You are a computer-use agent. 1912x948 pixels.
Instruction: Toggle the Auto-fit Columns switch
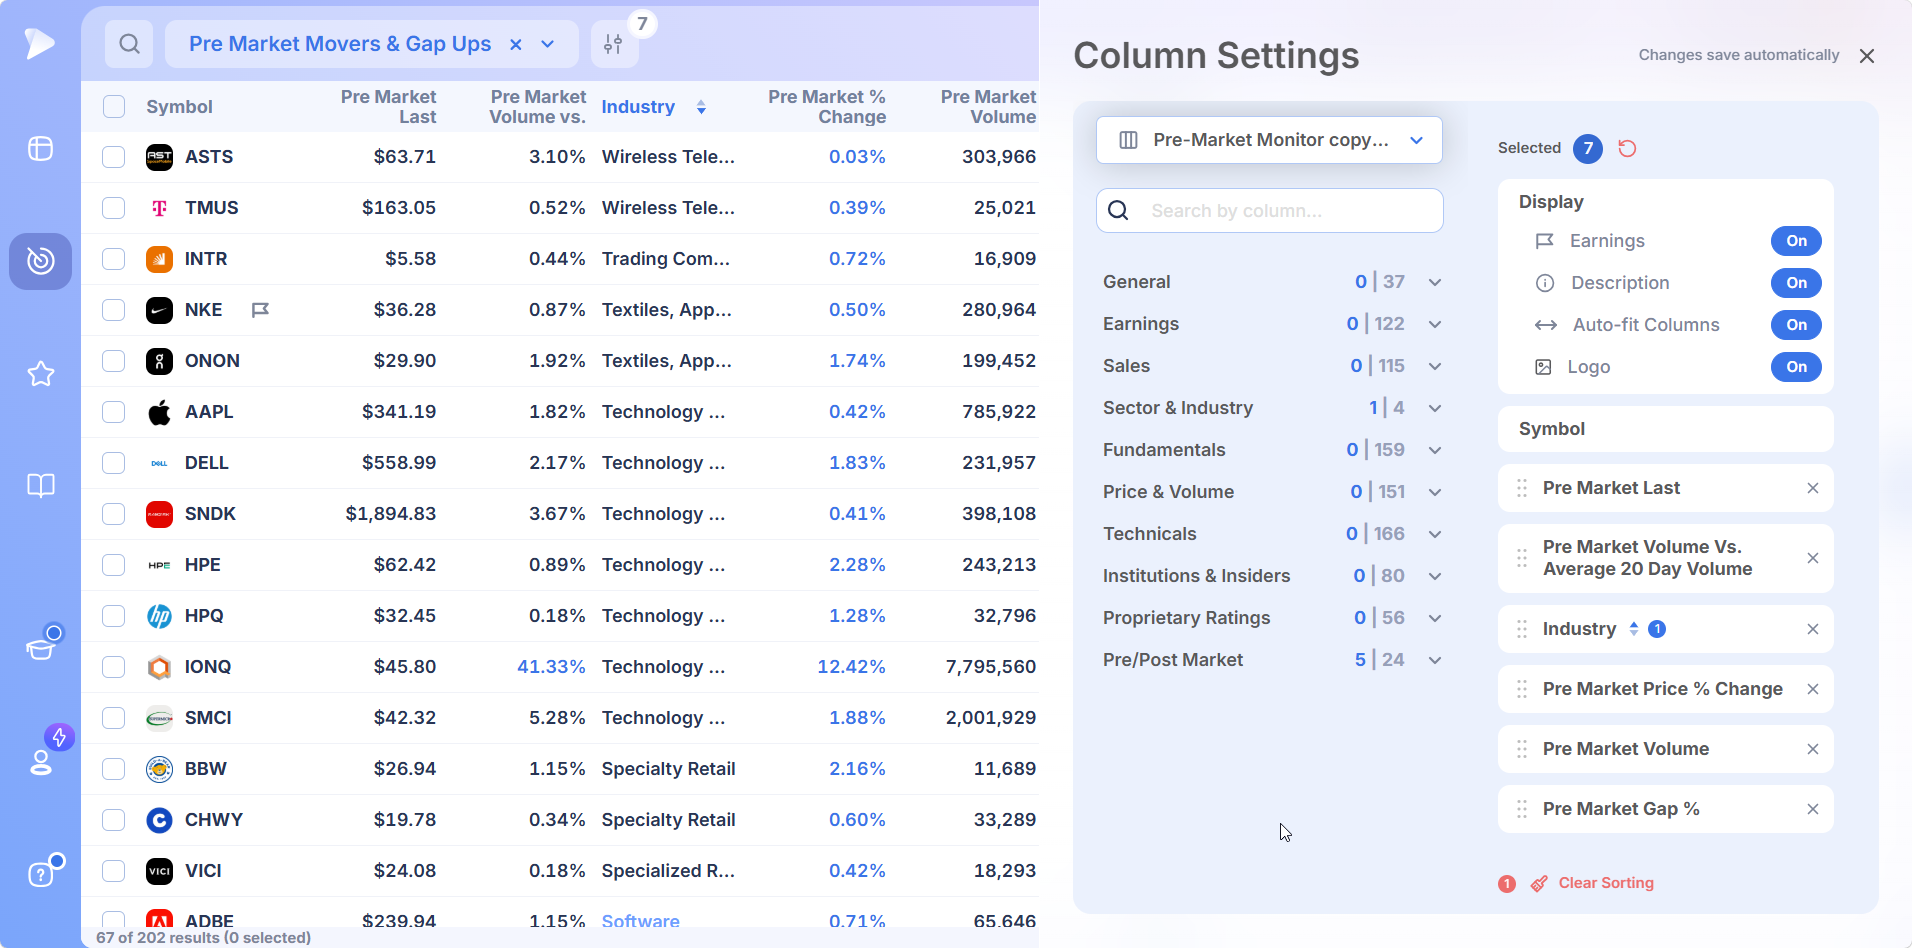coord(1796,325)
